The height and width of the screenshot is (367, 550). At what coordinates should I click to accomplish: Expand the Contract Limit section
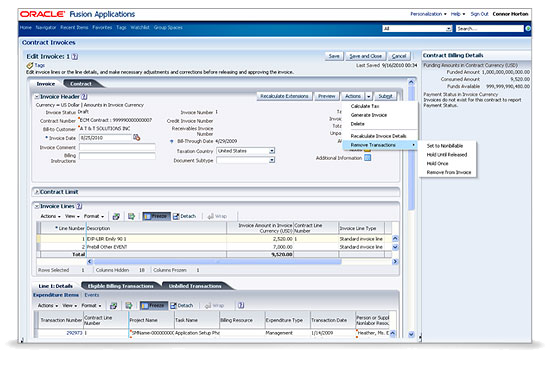36,192
